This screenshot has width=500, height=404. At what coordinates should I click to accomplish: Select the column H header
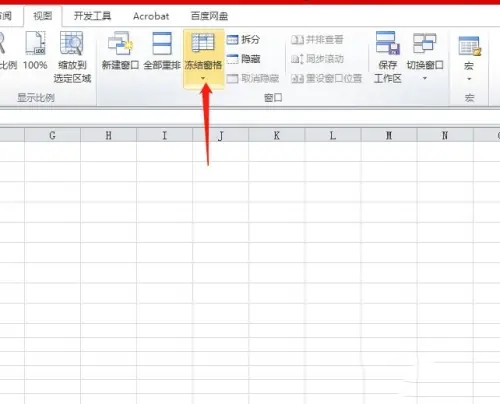pos(109,135)
